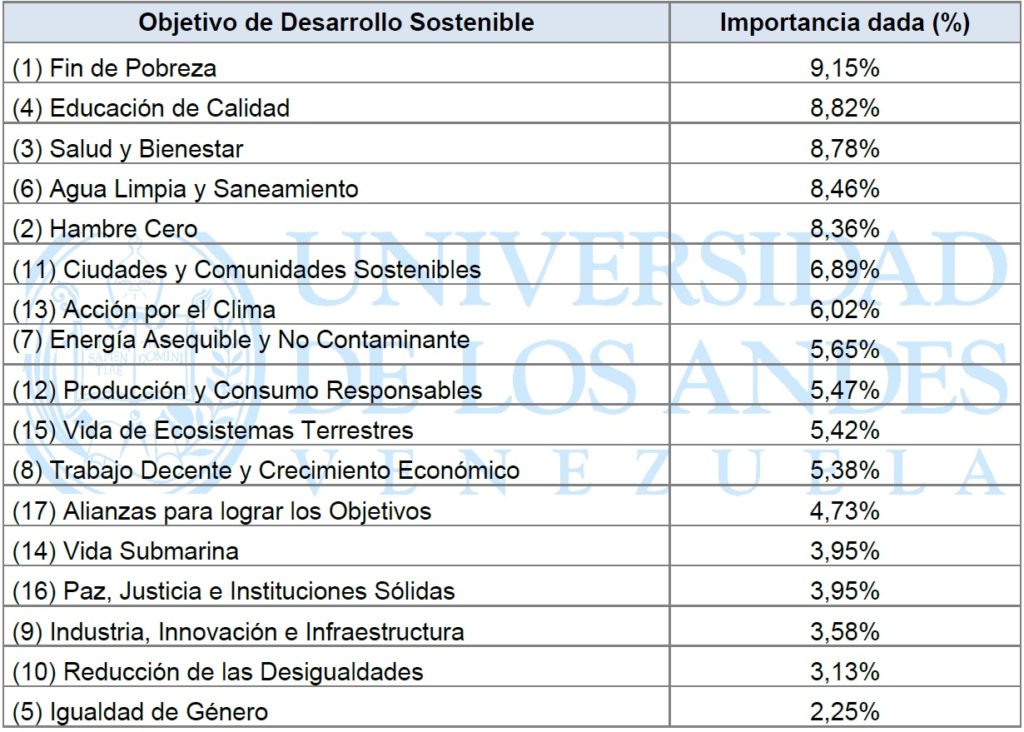Click the 'Objetivo de Desarrollo Sostenible' column header
Image resolution: width=1024 pixels, height=732 pixels.
click(x=336, y=23)
